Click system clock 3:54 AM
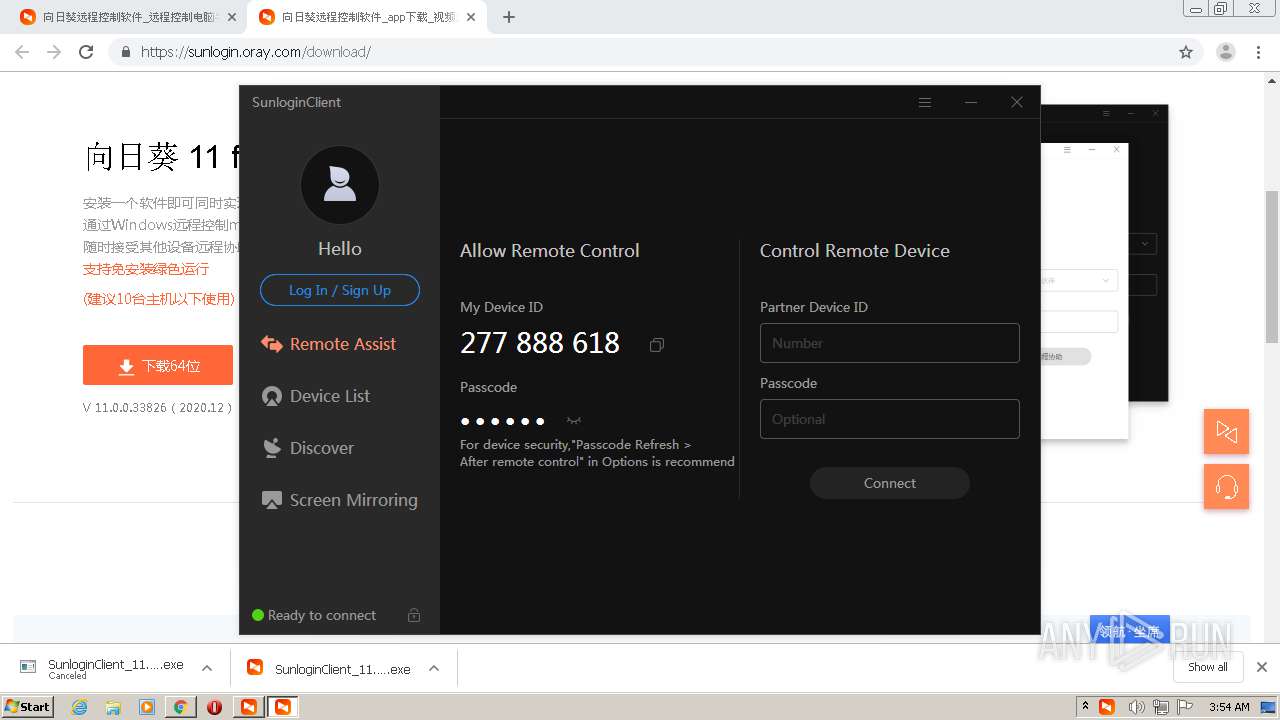The image size is (1280, 720). [x=1228, y=707]
